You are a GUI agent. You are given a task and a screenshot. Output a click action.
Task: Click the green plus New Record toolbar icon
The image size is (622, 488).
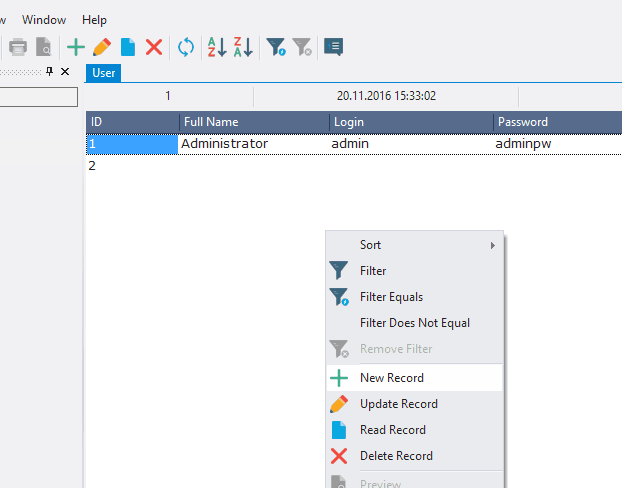(76, 47)
